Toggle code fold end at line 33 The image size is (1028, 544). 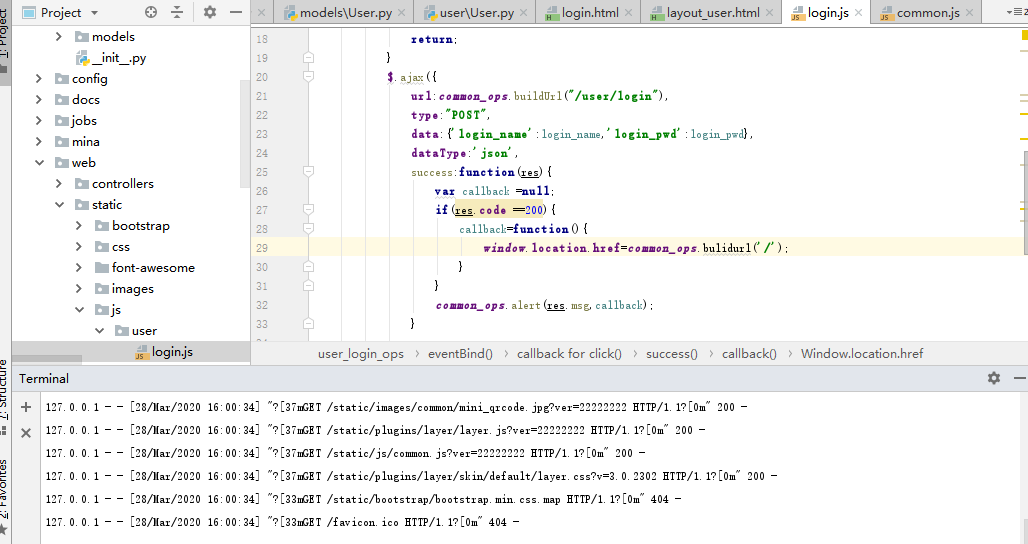[x=308, y=324]
